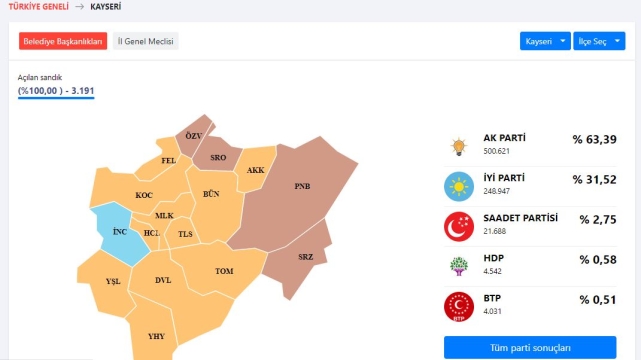The image size is (641, 360).
Task: Switch to the İl Genel Meclisi tab
Action: click(146, 41)
